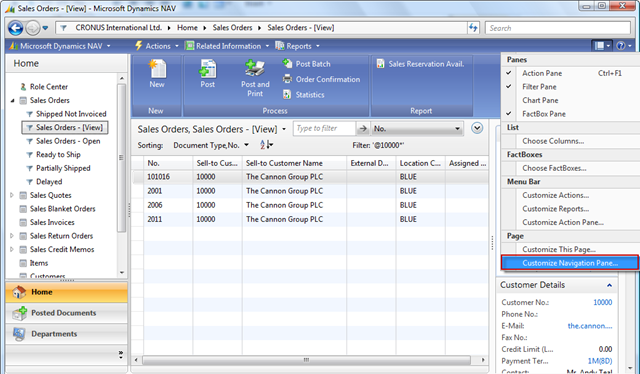Click customer number 10000 link in Customer Details
Screen dimensions: 640x374
pyautogui.click(x=602, y=302)
